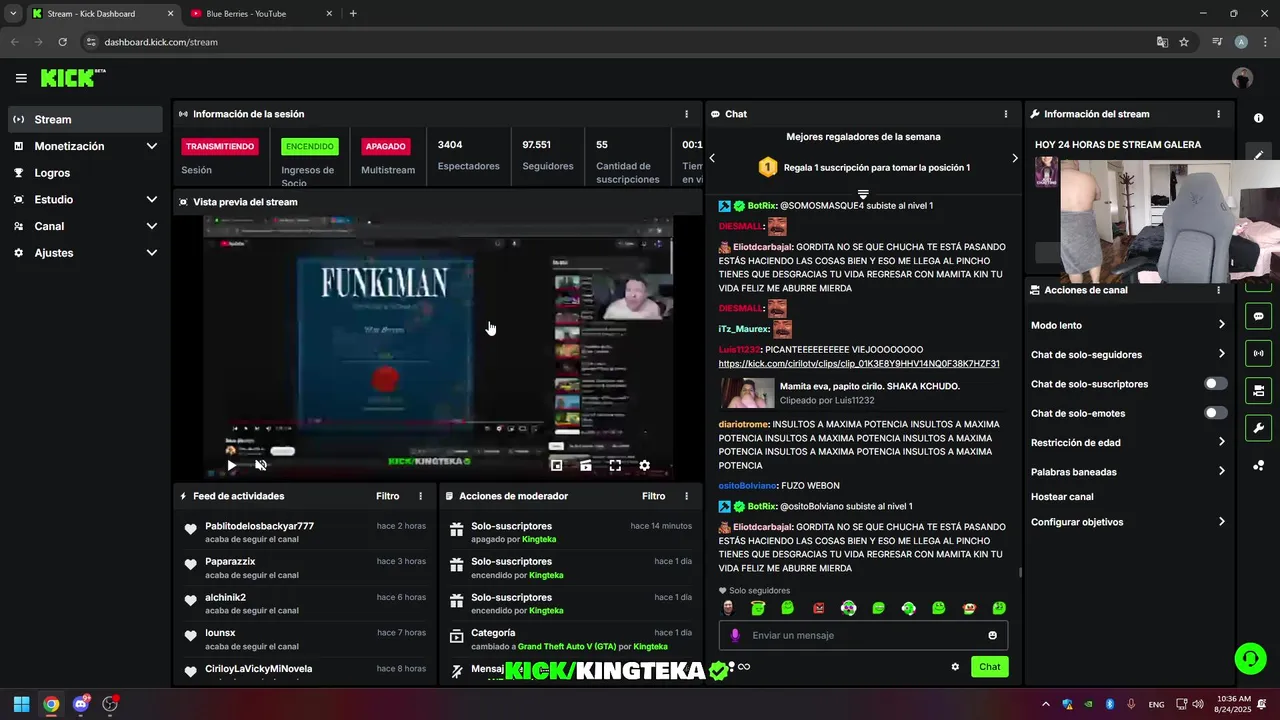Click Filtro in Acciones de moderador
The height and width of the screenshot is (720, 1280).
(653, 496)
